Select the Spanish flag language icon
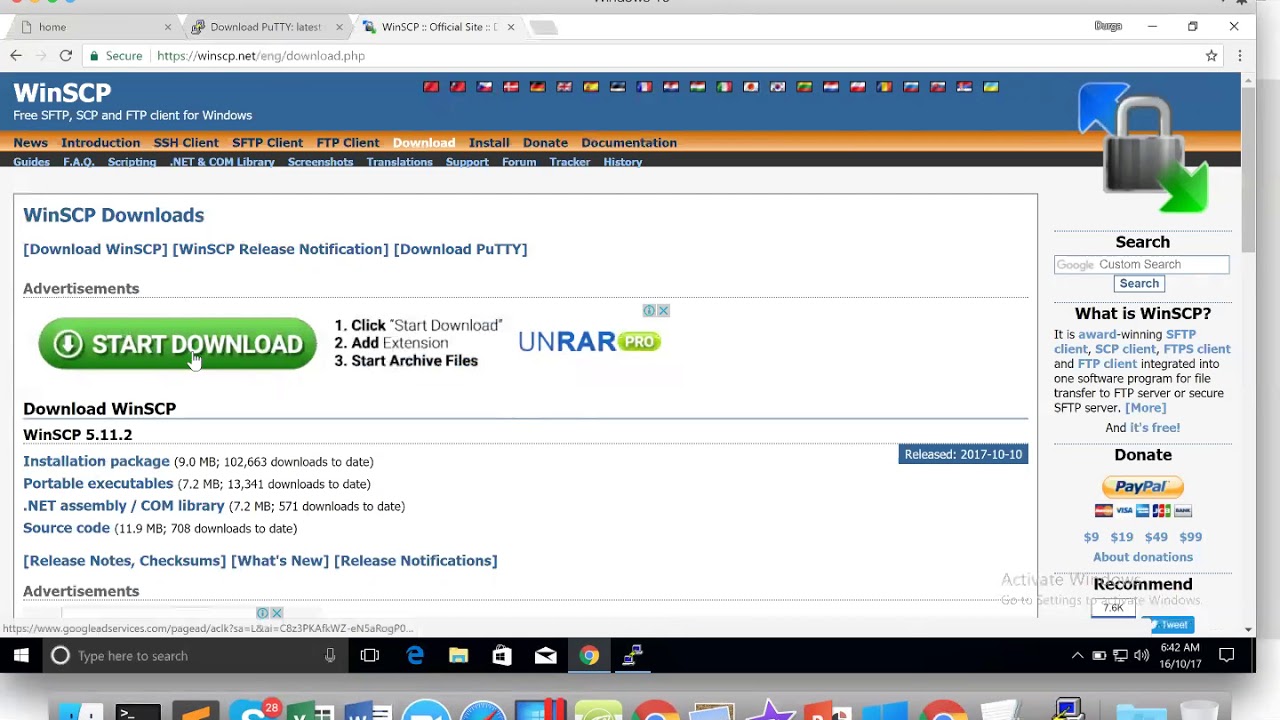The image size is (1280, 720). click(591, 87)
